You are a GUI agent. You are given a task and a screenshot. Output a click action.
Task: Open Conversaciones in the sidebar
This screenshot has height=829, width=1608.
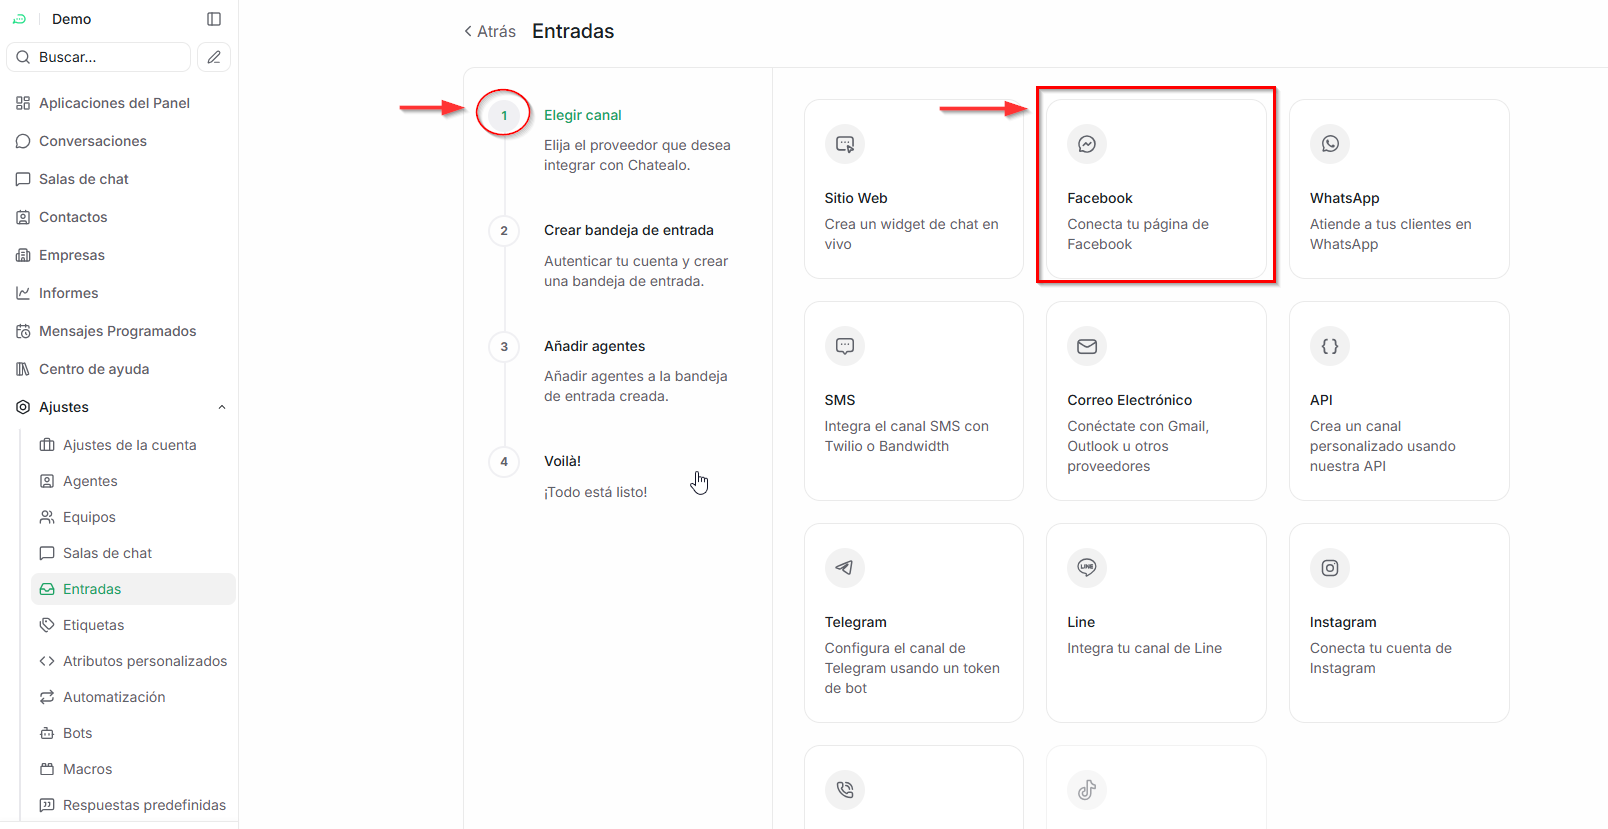click(x=92, y=141)
